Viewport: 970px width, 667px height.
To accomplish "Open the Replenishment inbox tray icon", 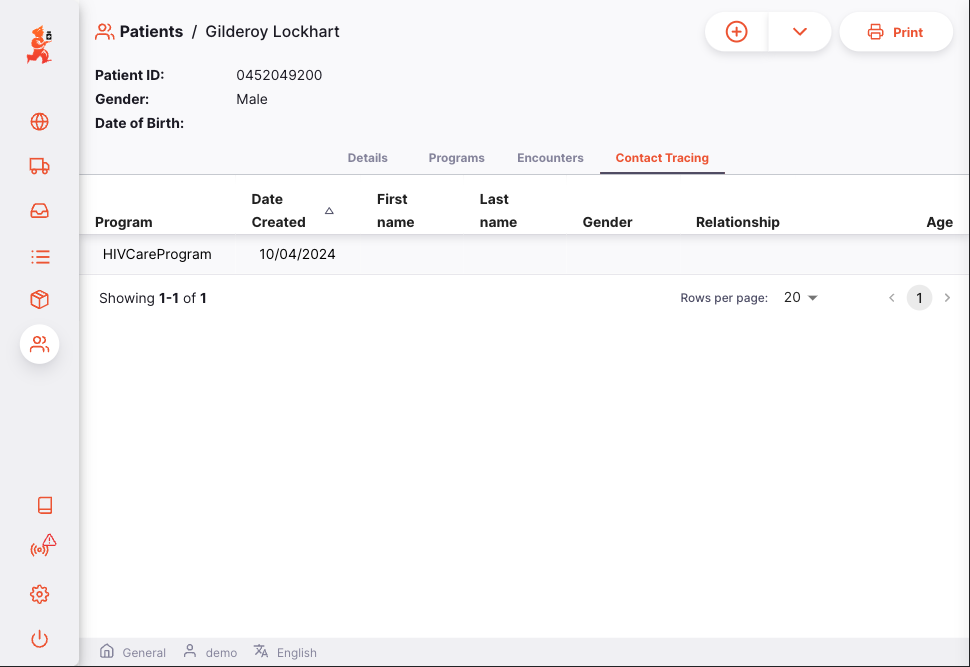I will [40, 211].
